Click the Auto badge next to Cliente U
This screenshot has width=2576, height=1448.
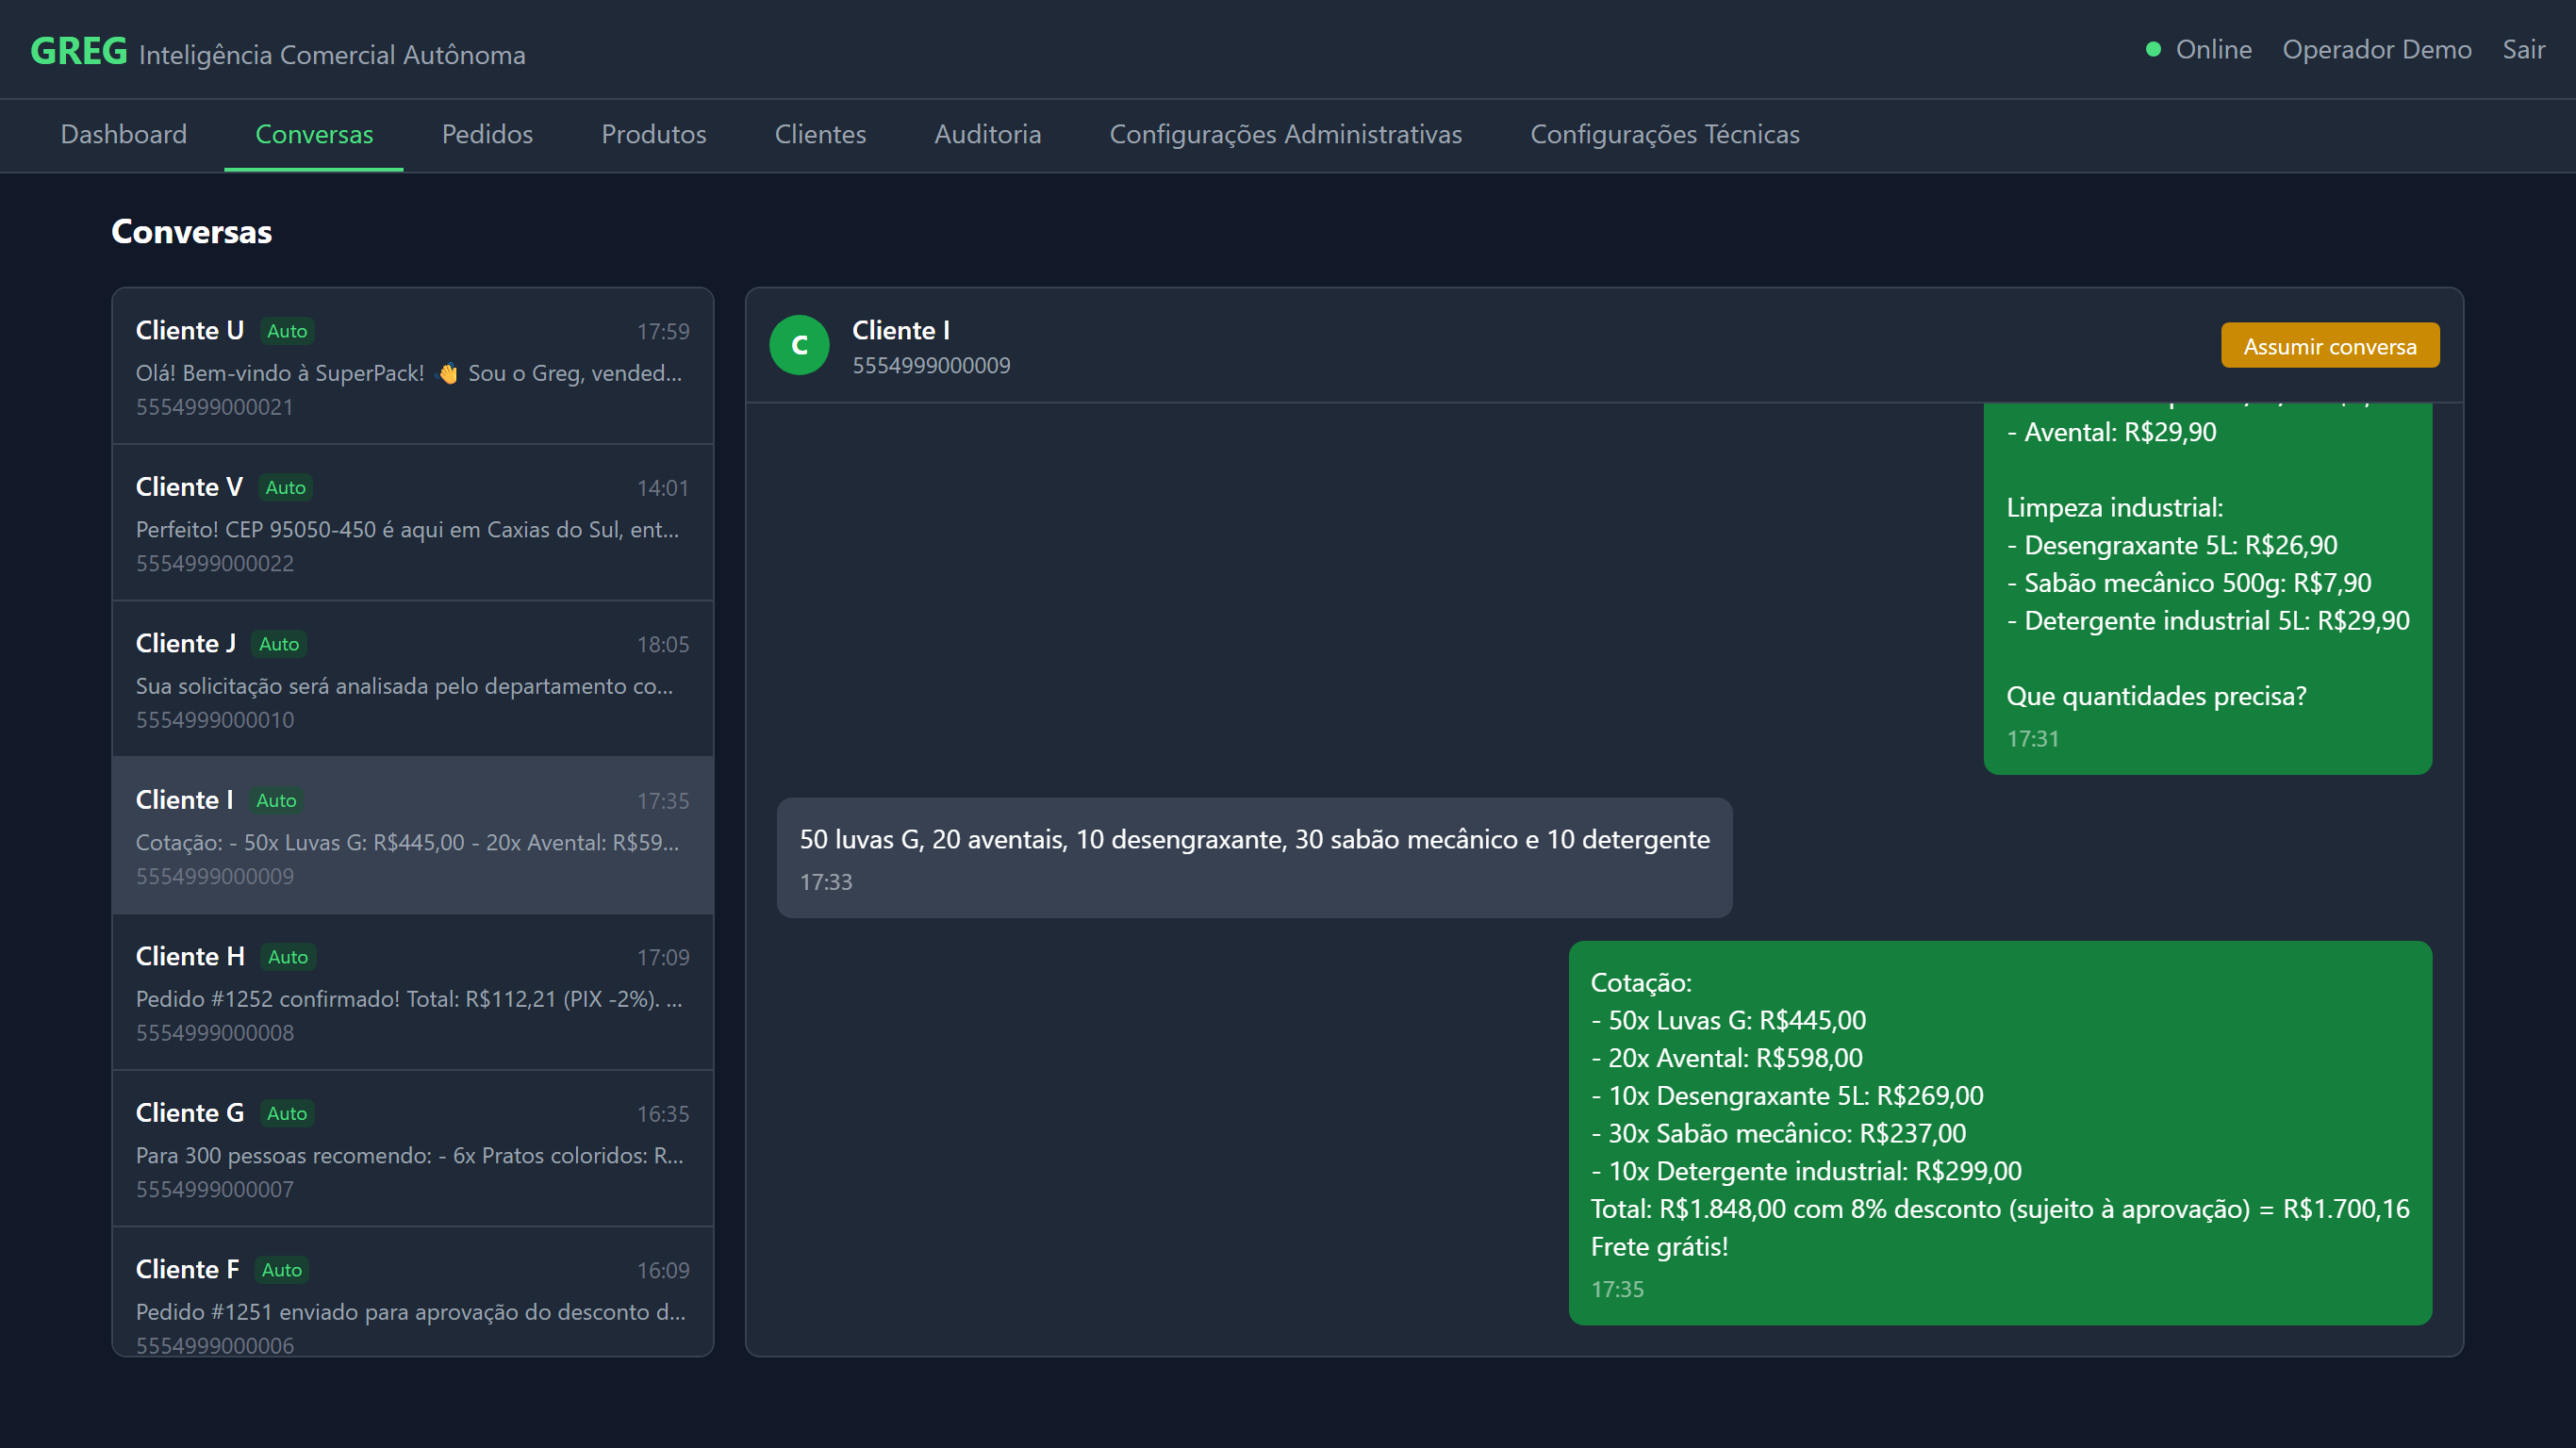point(287,331)
